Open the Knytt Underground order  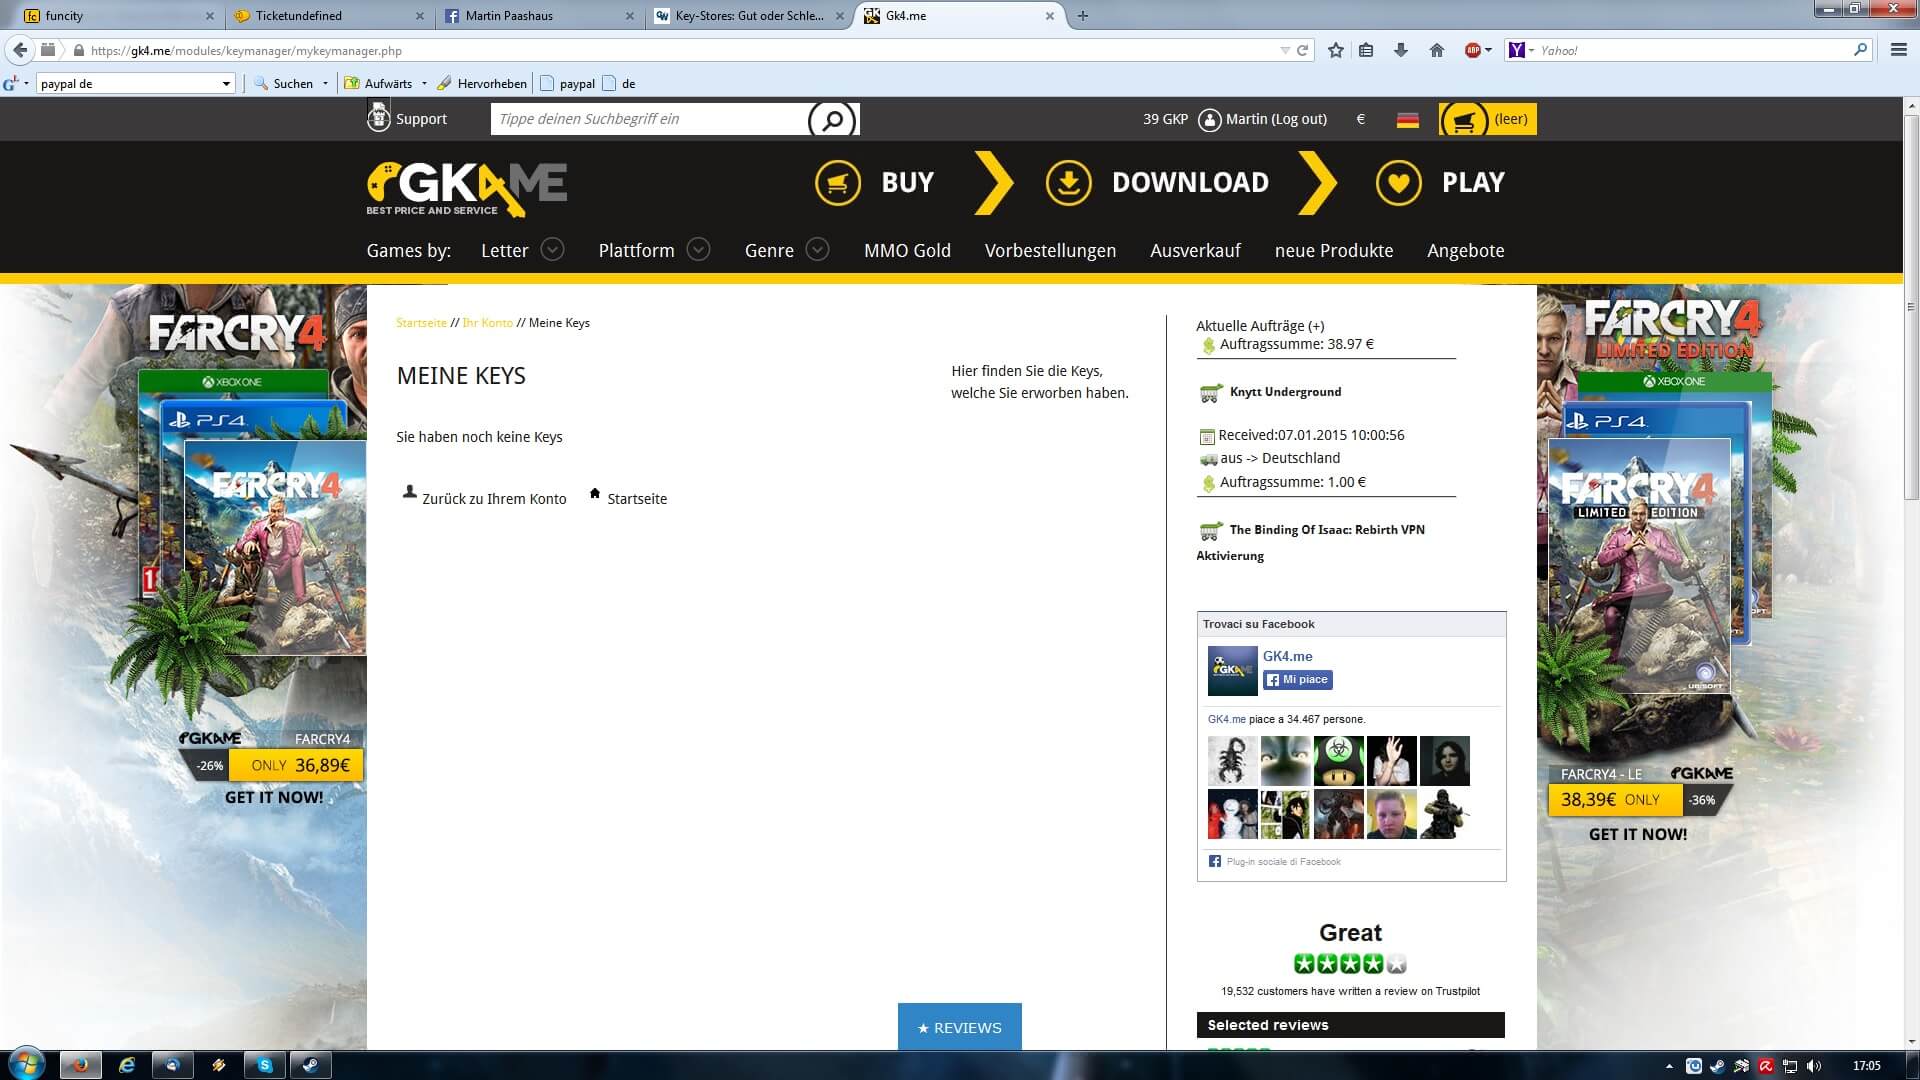click(1285, 392)
